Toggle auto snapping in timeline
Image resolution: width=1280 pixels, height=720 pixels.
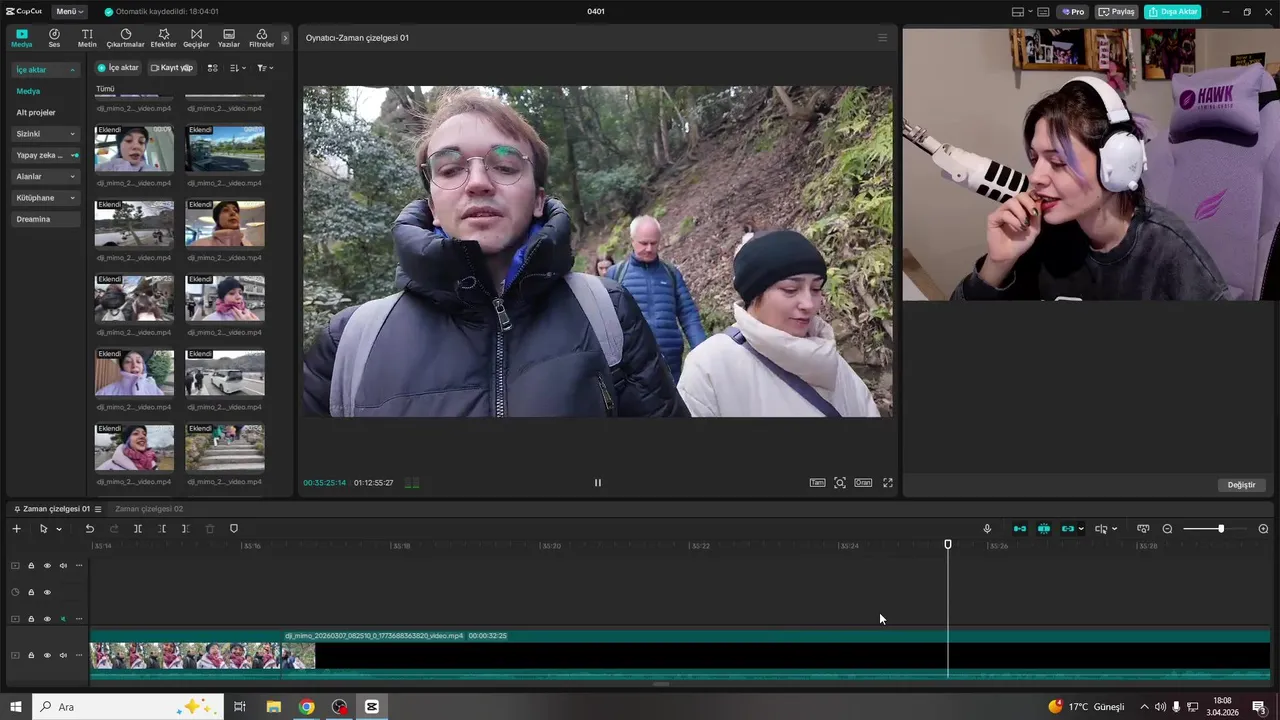(x=1044, y=529)
